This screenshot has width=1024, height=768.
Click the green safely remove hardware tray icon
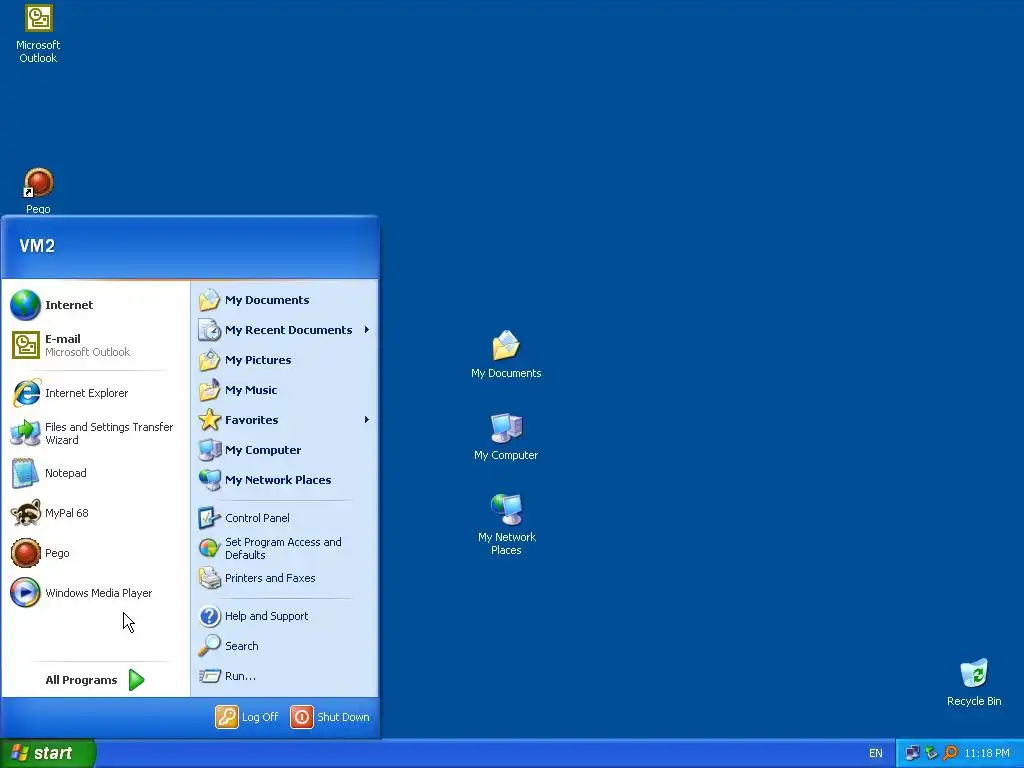[x=931, y=754]
